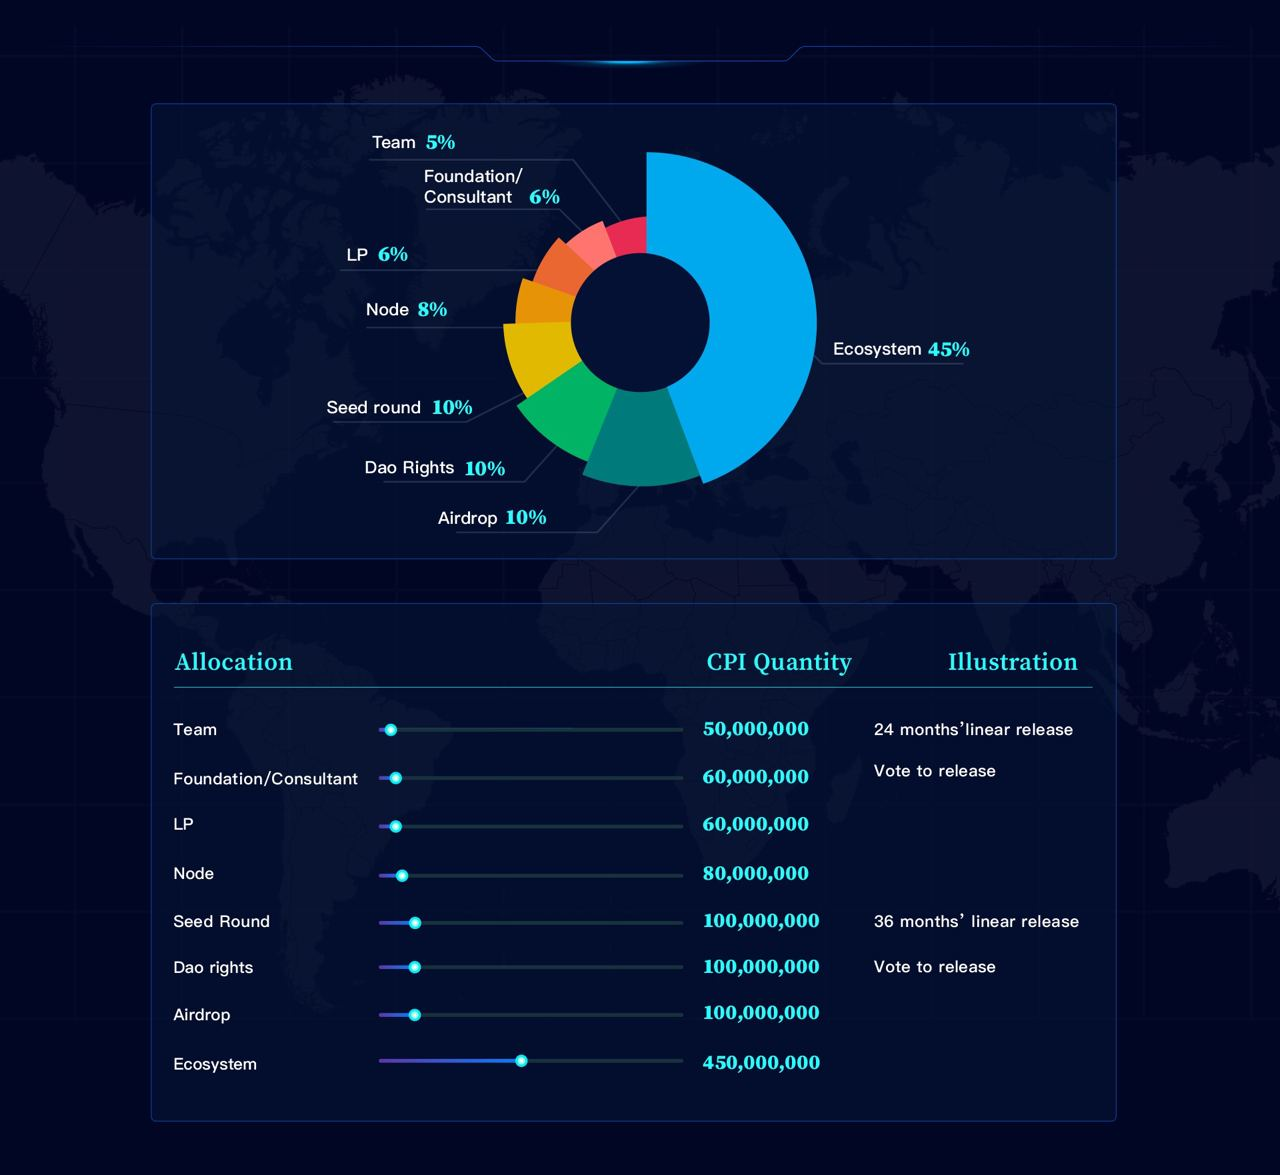Select the CPI Quantity column header
Image resolution: width=1280 pixels, height=1175 pixels.
pos(779,662)
